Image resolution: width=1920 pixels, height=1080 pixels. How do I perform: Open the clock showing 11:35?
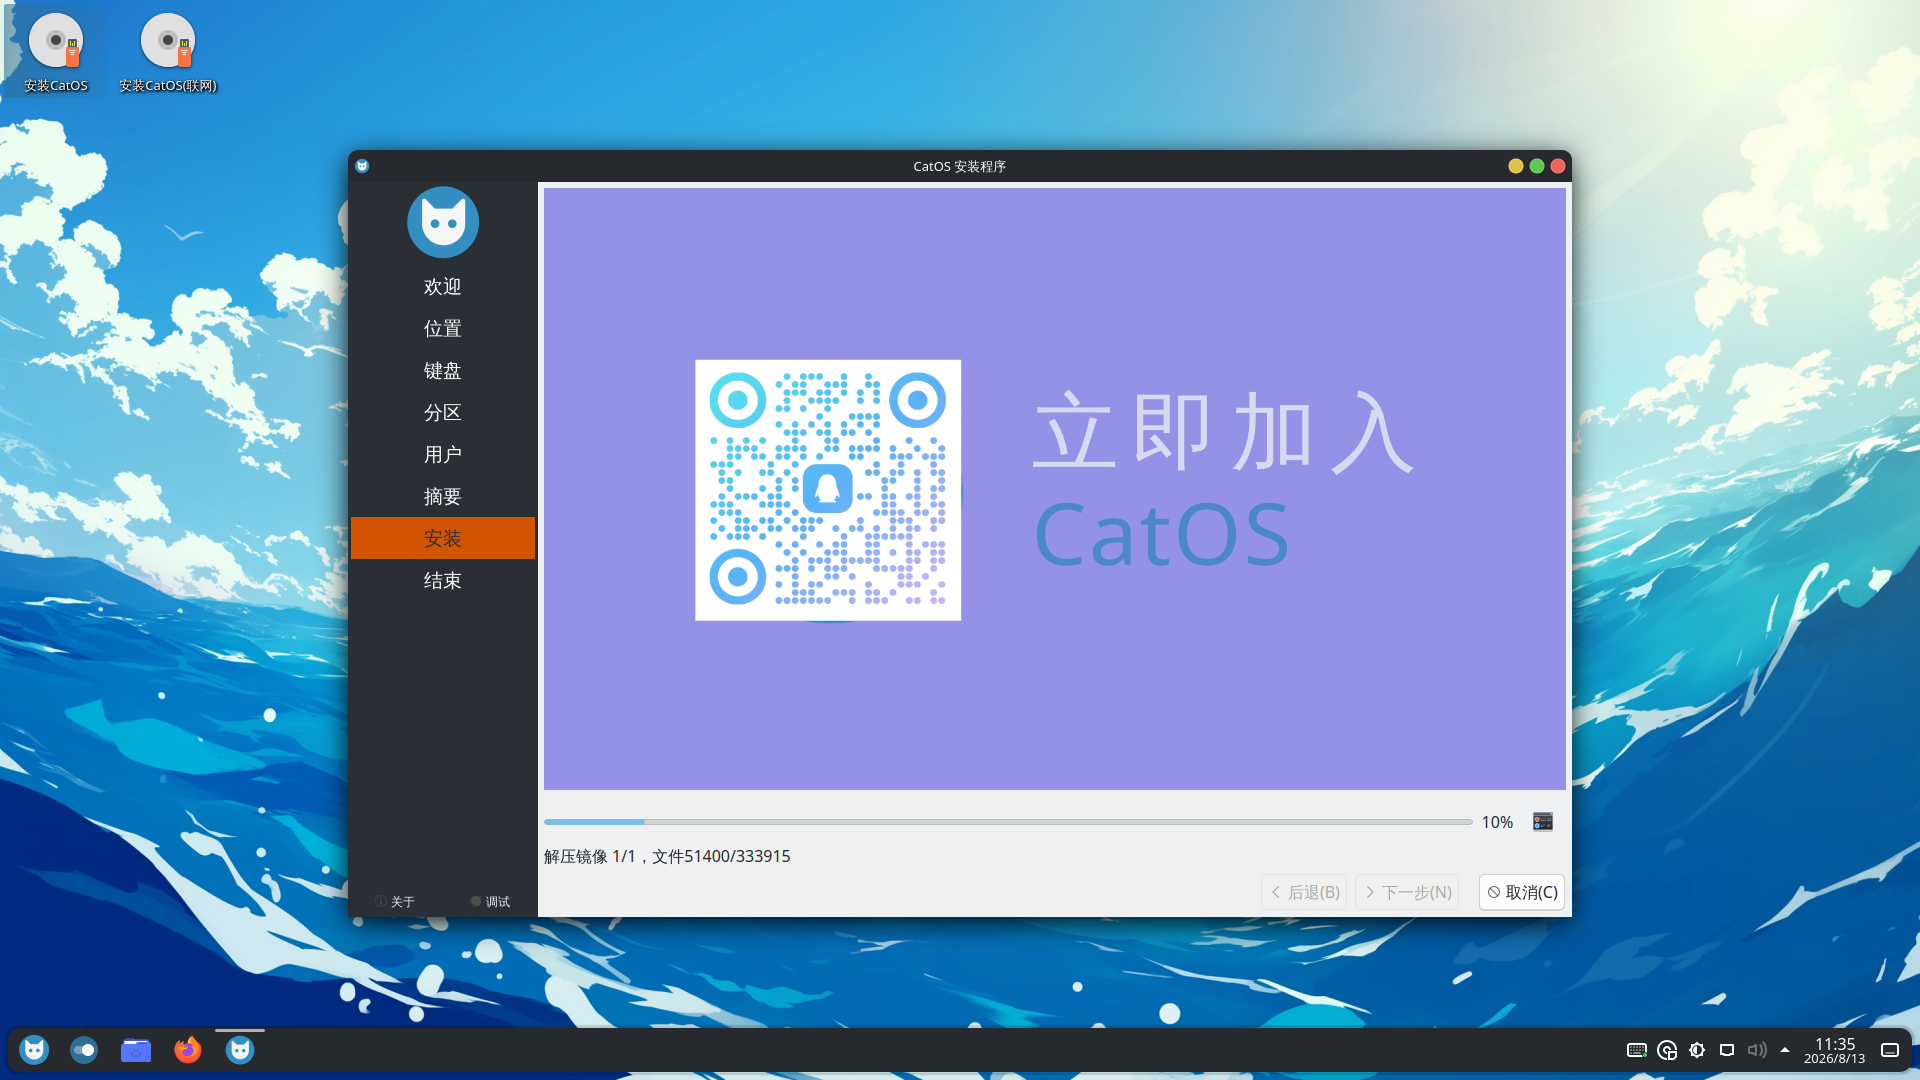coord(1835,1050)
